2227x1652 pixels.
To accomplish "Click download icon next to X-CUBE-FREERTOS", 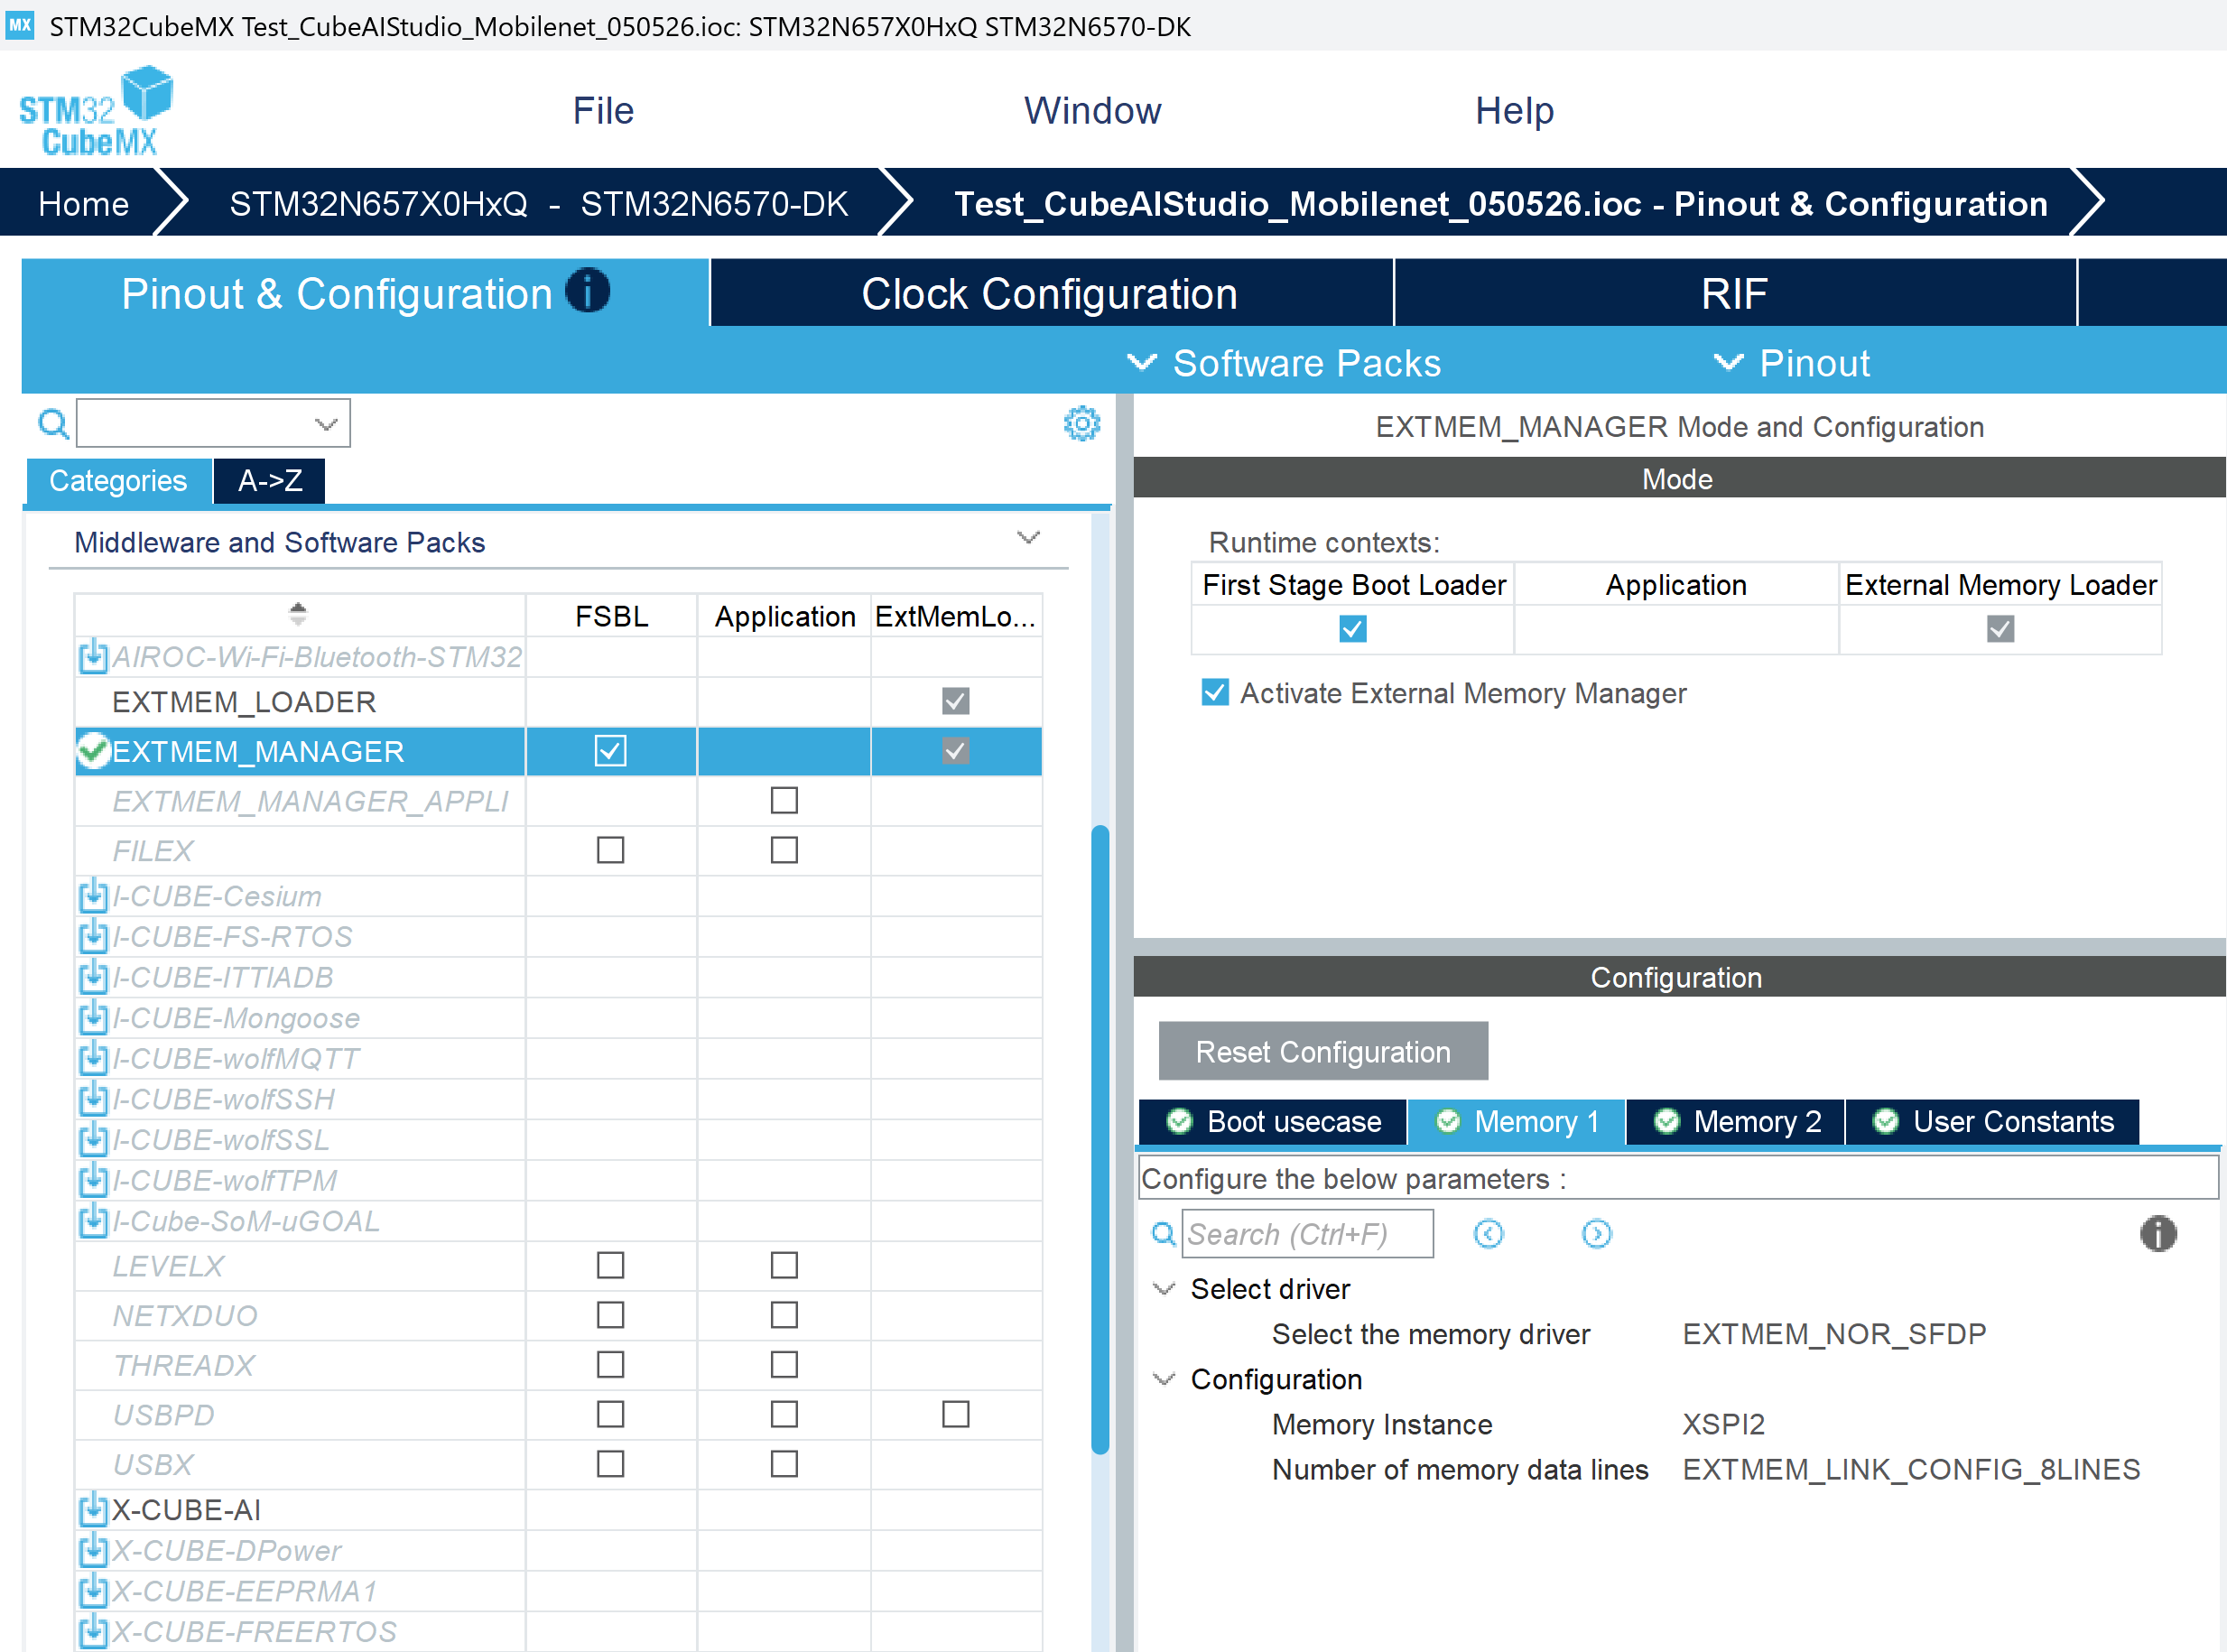I will coord(93,1631).
